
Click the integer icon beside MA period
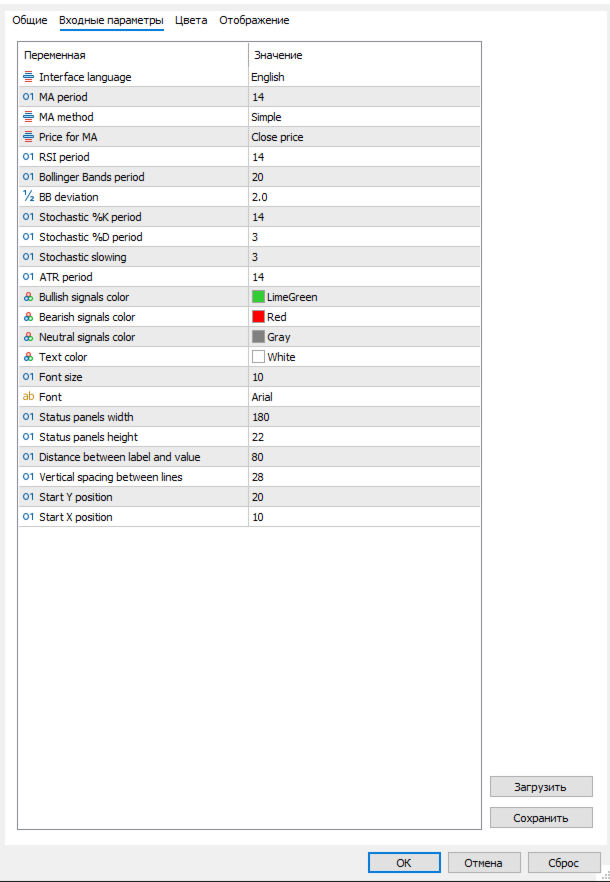pyautogui.click(x=28, y=97)
